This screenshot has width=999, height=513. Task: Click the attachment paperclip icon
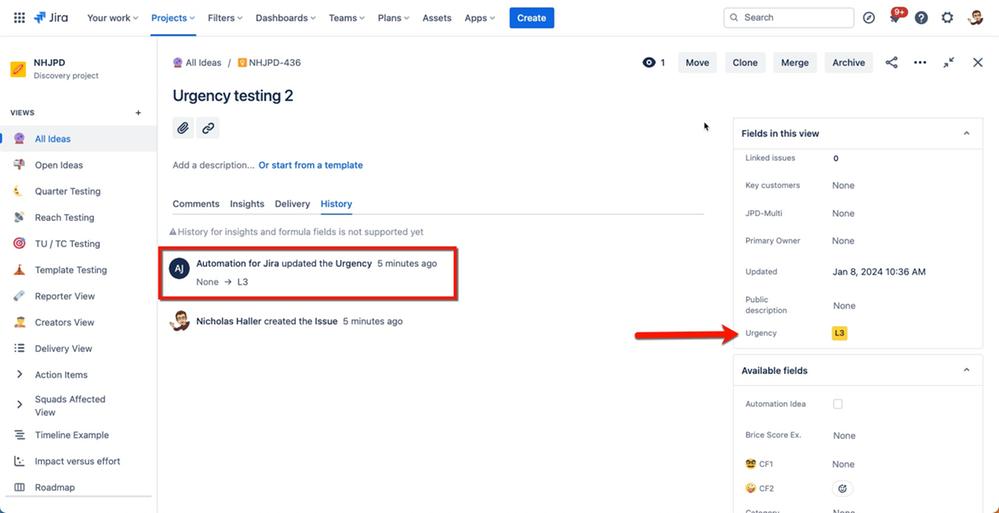point(183,128)
